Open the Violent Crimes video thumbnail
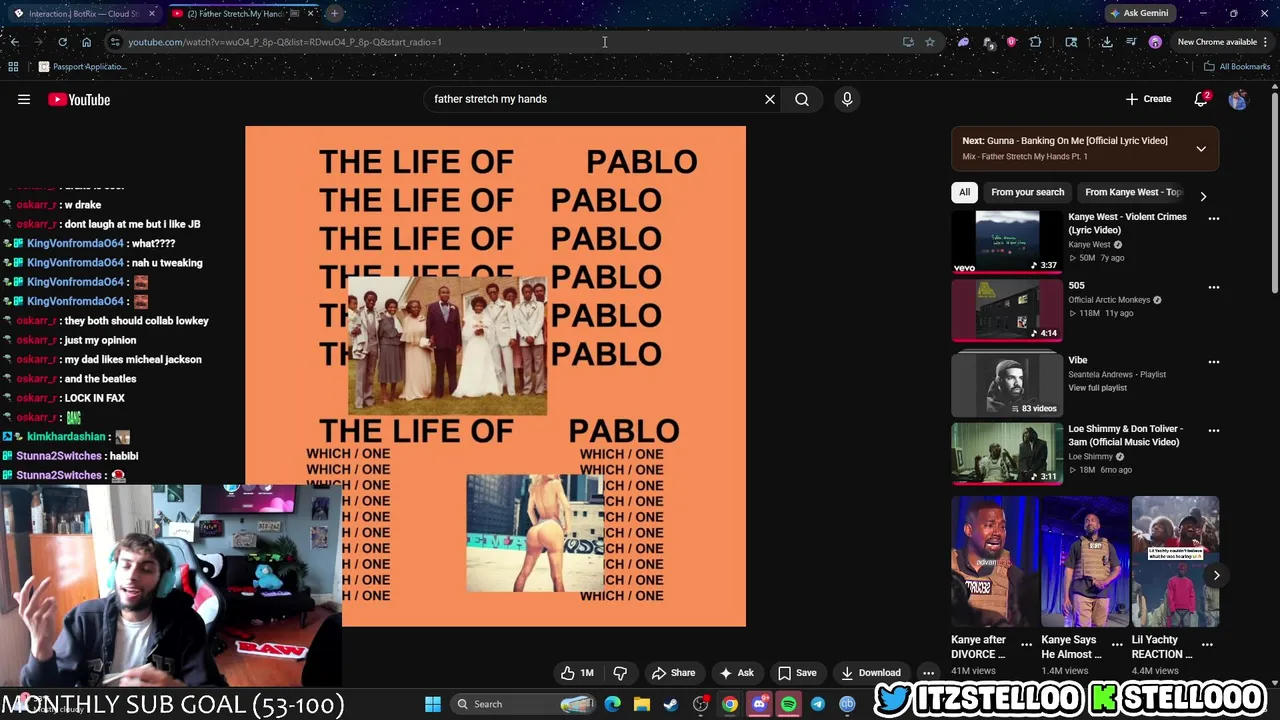The height and width of the screenshot is (720, 1280). (1007, 241)
